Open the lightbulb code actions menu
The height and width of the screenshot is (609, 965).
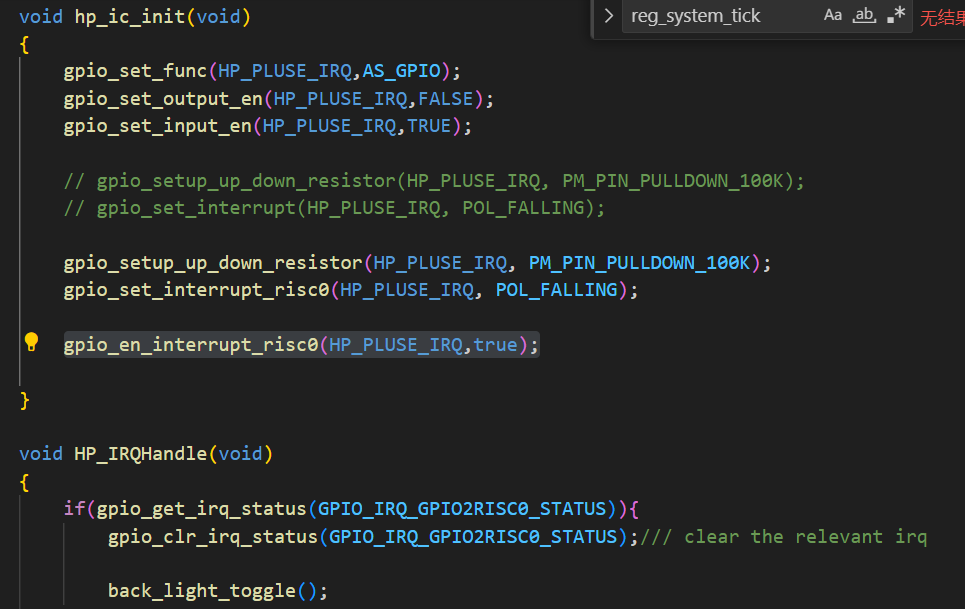(31, 342)
